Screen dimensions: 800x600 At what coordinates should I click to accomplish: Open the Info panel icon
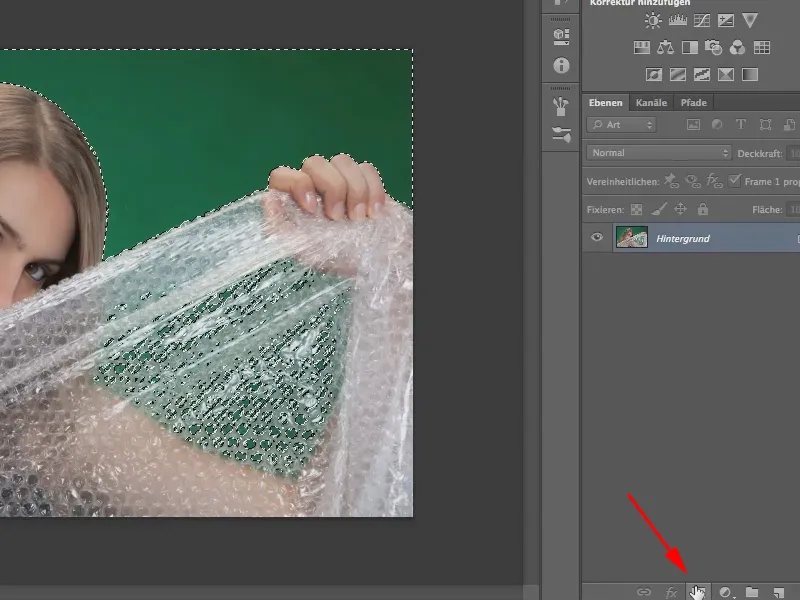561,65
